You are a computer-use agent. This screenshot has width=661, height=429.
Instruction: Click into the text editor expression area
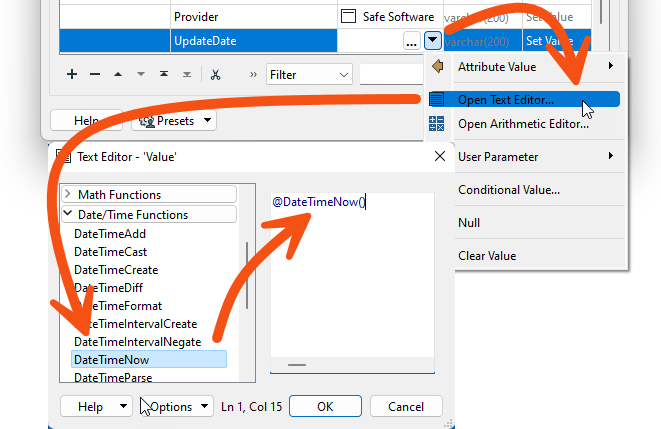pos(352,275)
